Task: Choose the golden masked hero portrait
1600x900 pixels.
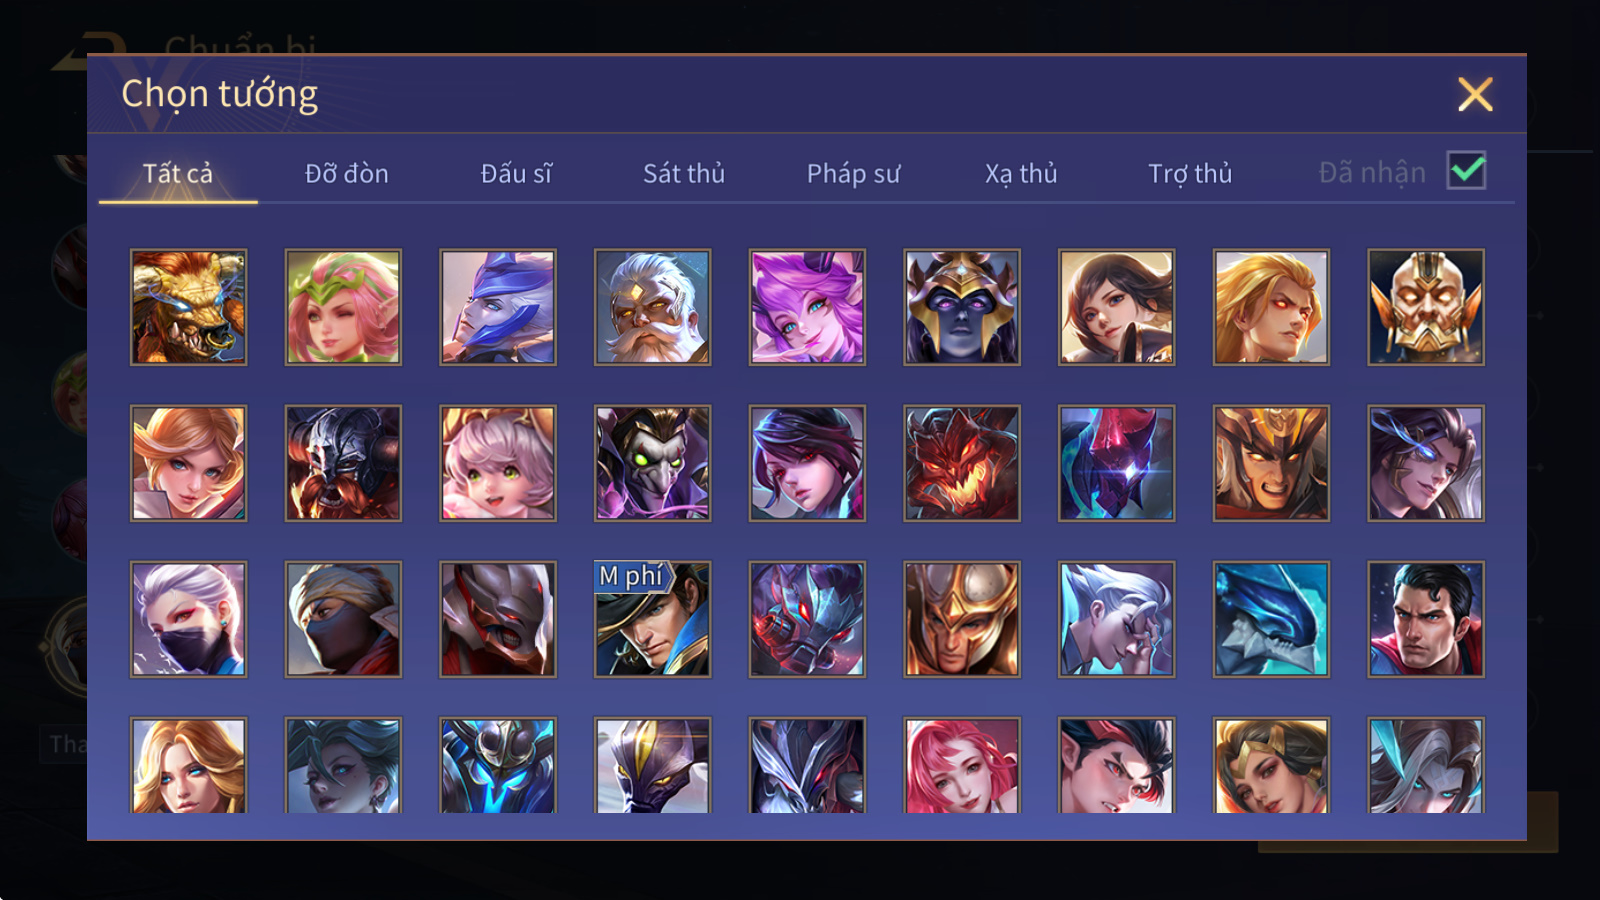Action: click(x=1426, y=307)
